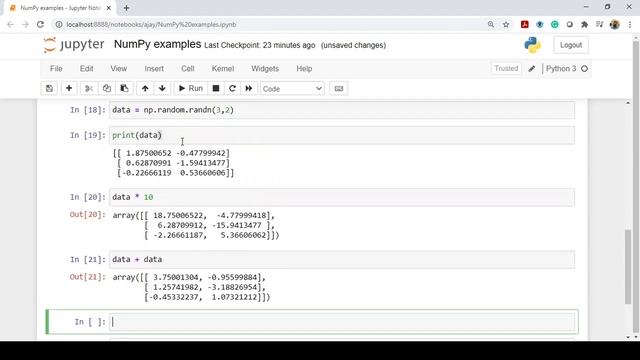Rename the notebook title NumPy examples
640x360 pixels.
pos(158,44)
